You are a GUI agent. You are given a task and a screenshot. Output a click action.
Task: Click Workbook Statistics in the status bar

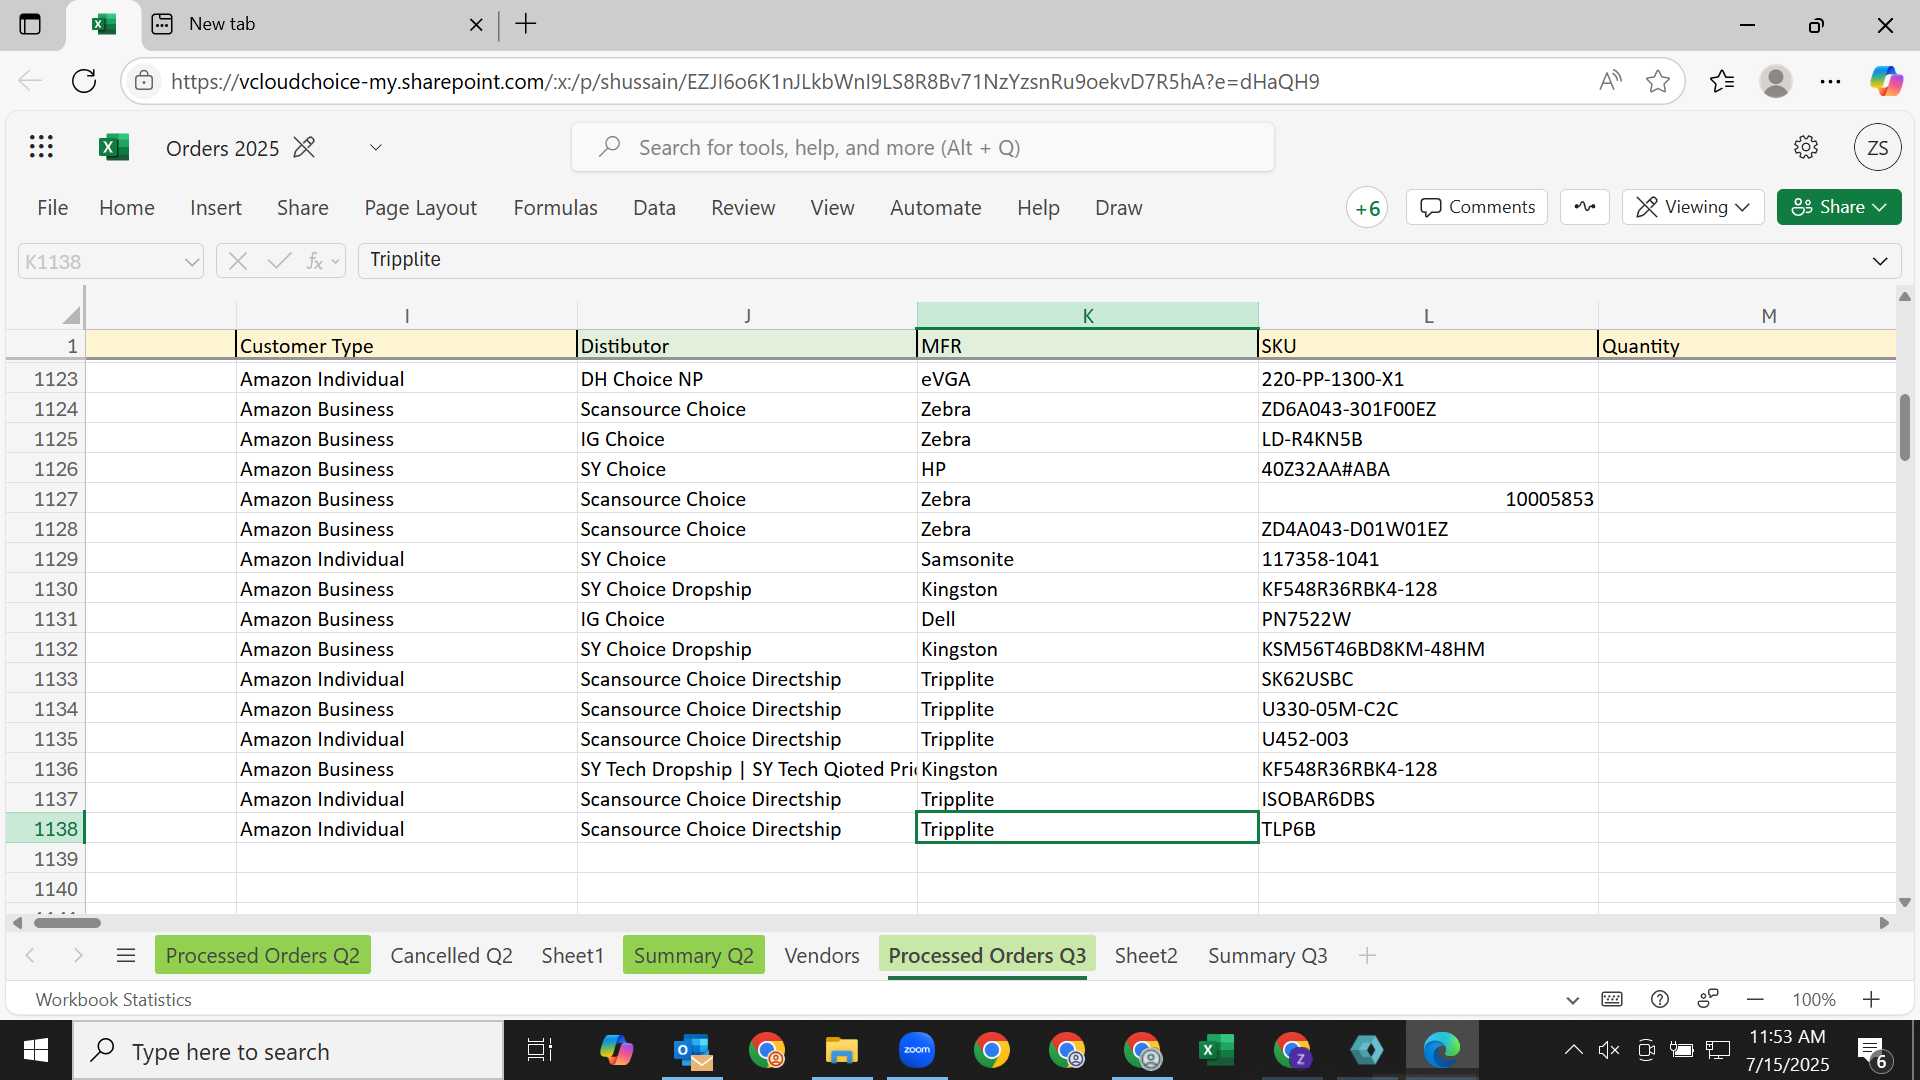coord(113,999)
